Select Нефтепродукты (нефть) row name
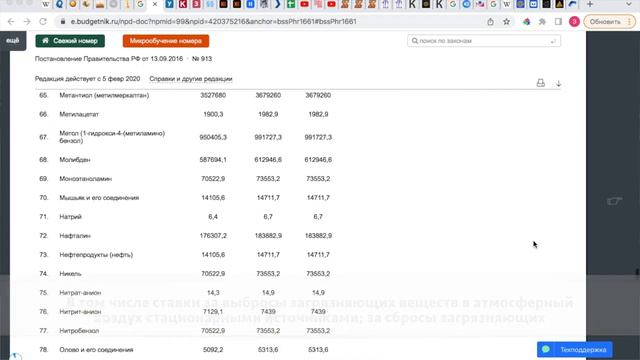 click(96, 255)
